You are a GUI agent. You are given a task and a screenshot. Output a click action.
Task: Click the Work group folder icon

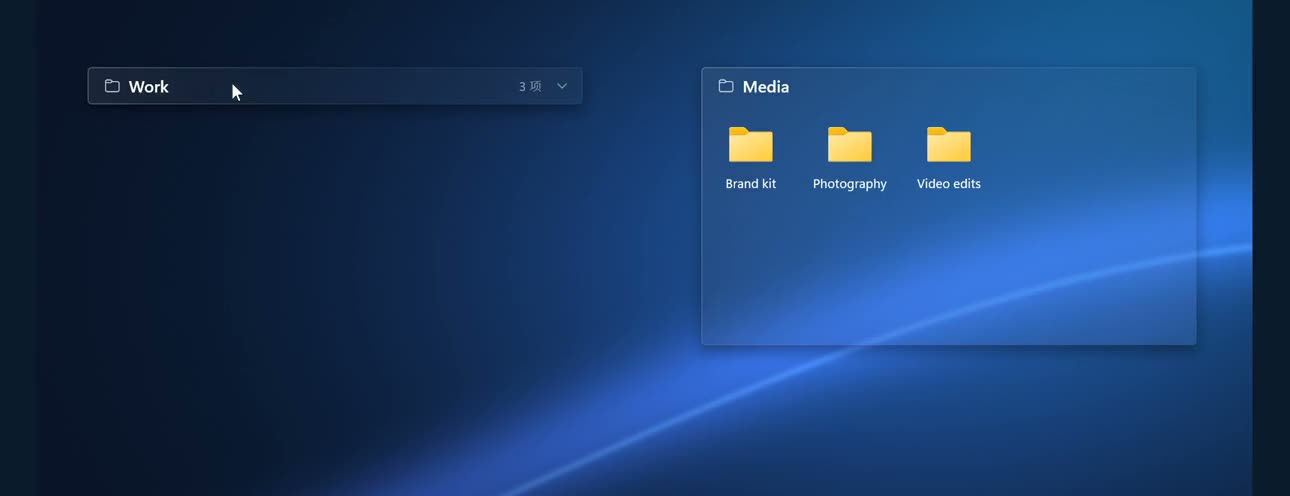coord(112,86)
